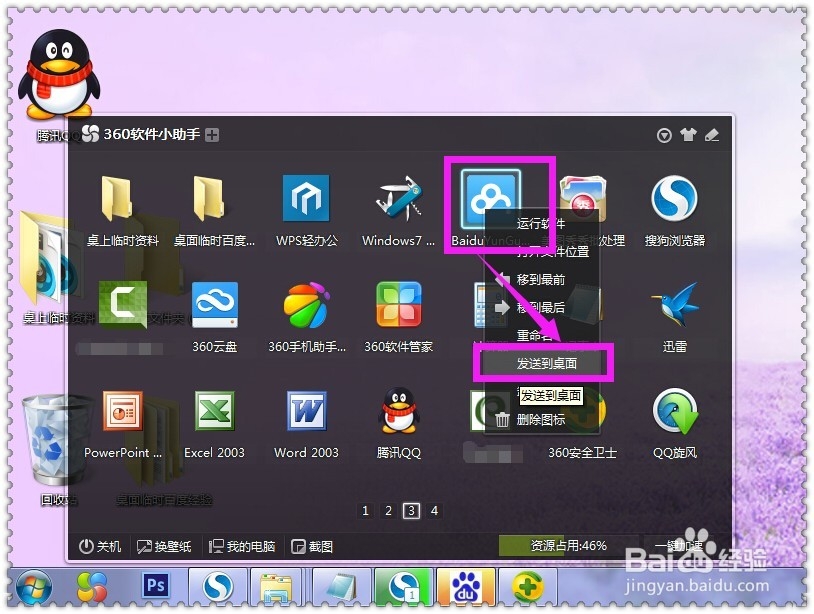Screen dimensions: 814x614
Task: Open the 桌面临时百度 folder icon
Action: [x=210, y=198]
